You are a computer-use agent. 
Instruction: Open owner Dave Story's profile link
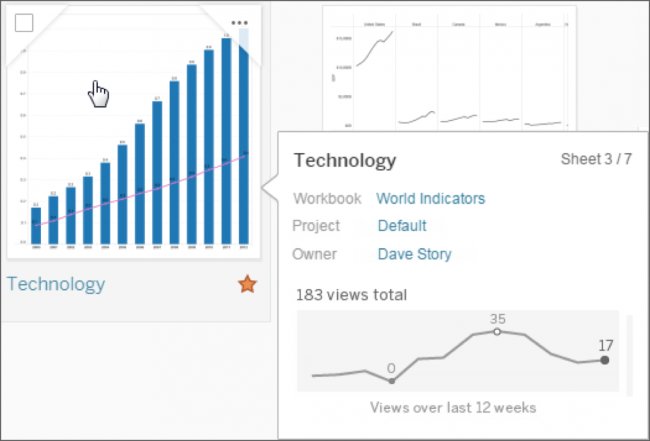coord(414,254)
